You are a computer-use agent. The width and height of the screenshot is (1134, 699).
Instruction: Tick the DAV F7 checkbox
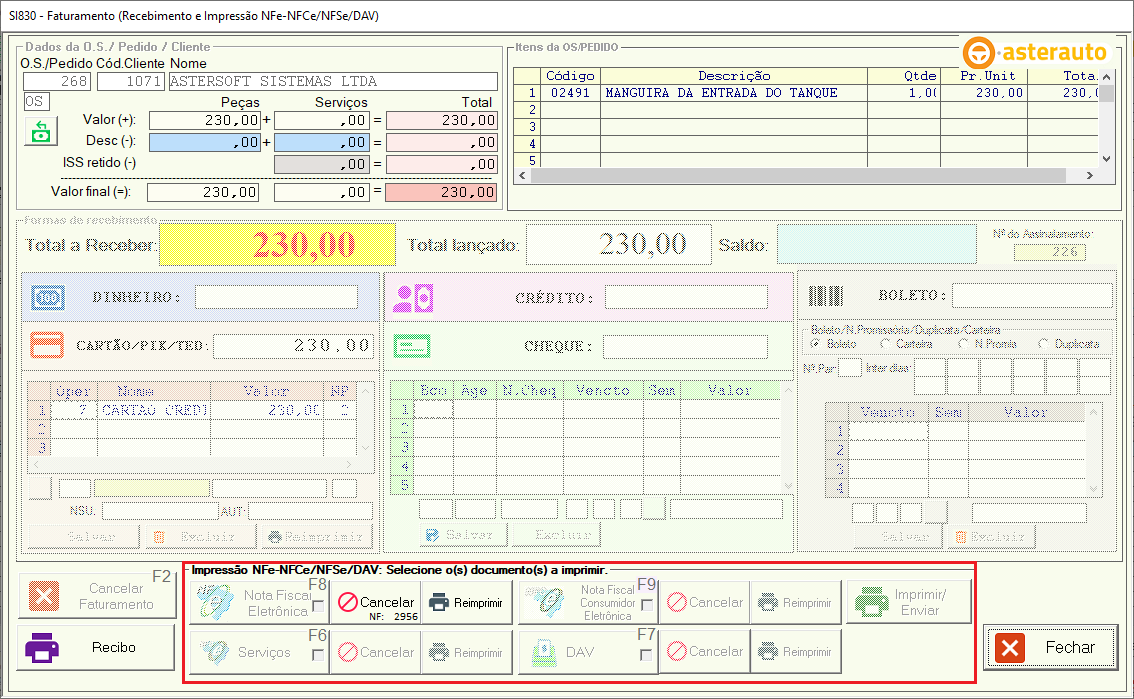click(646, 655)
